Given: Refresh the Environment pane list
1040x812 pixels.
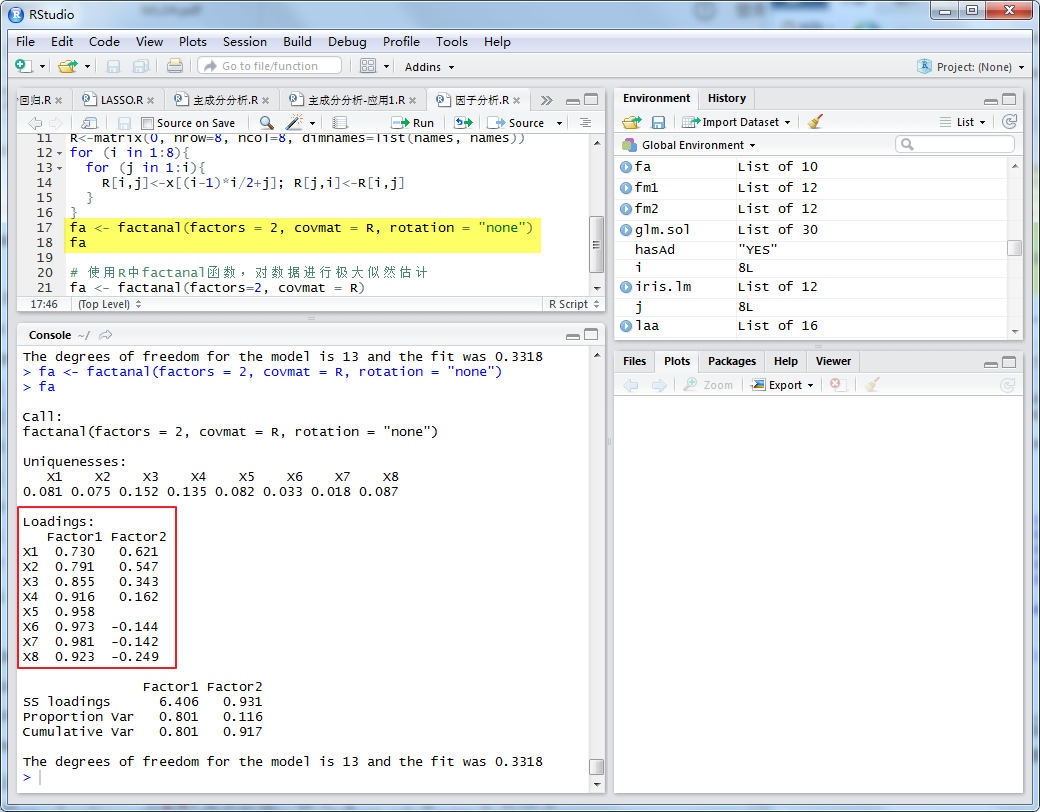Looking at the screenshot, I should click(x=1009, y=122).
